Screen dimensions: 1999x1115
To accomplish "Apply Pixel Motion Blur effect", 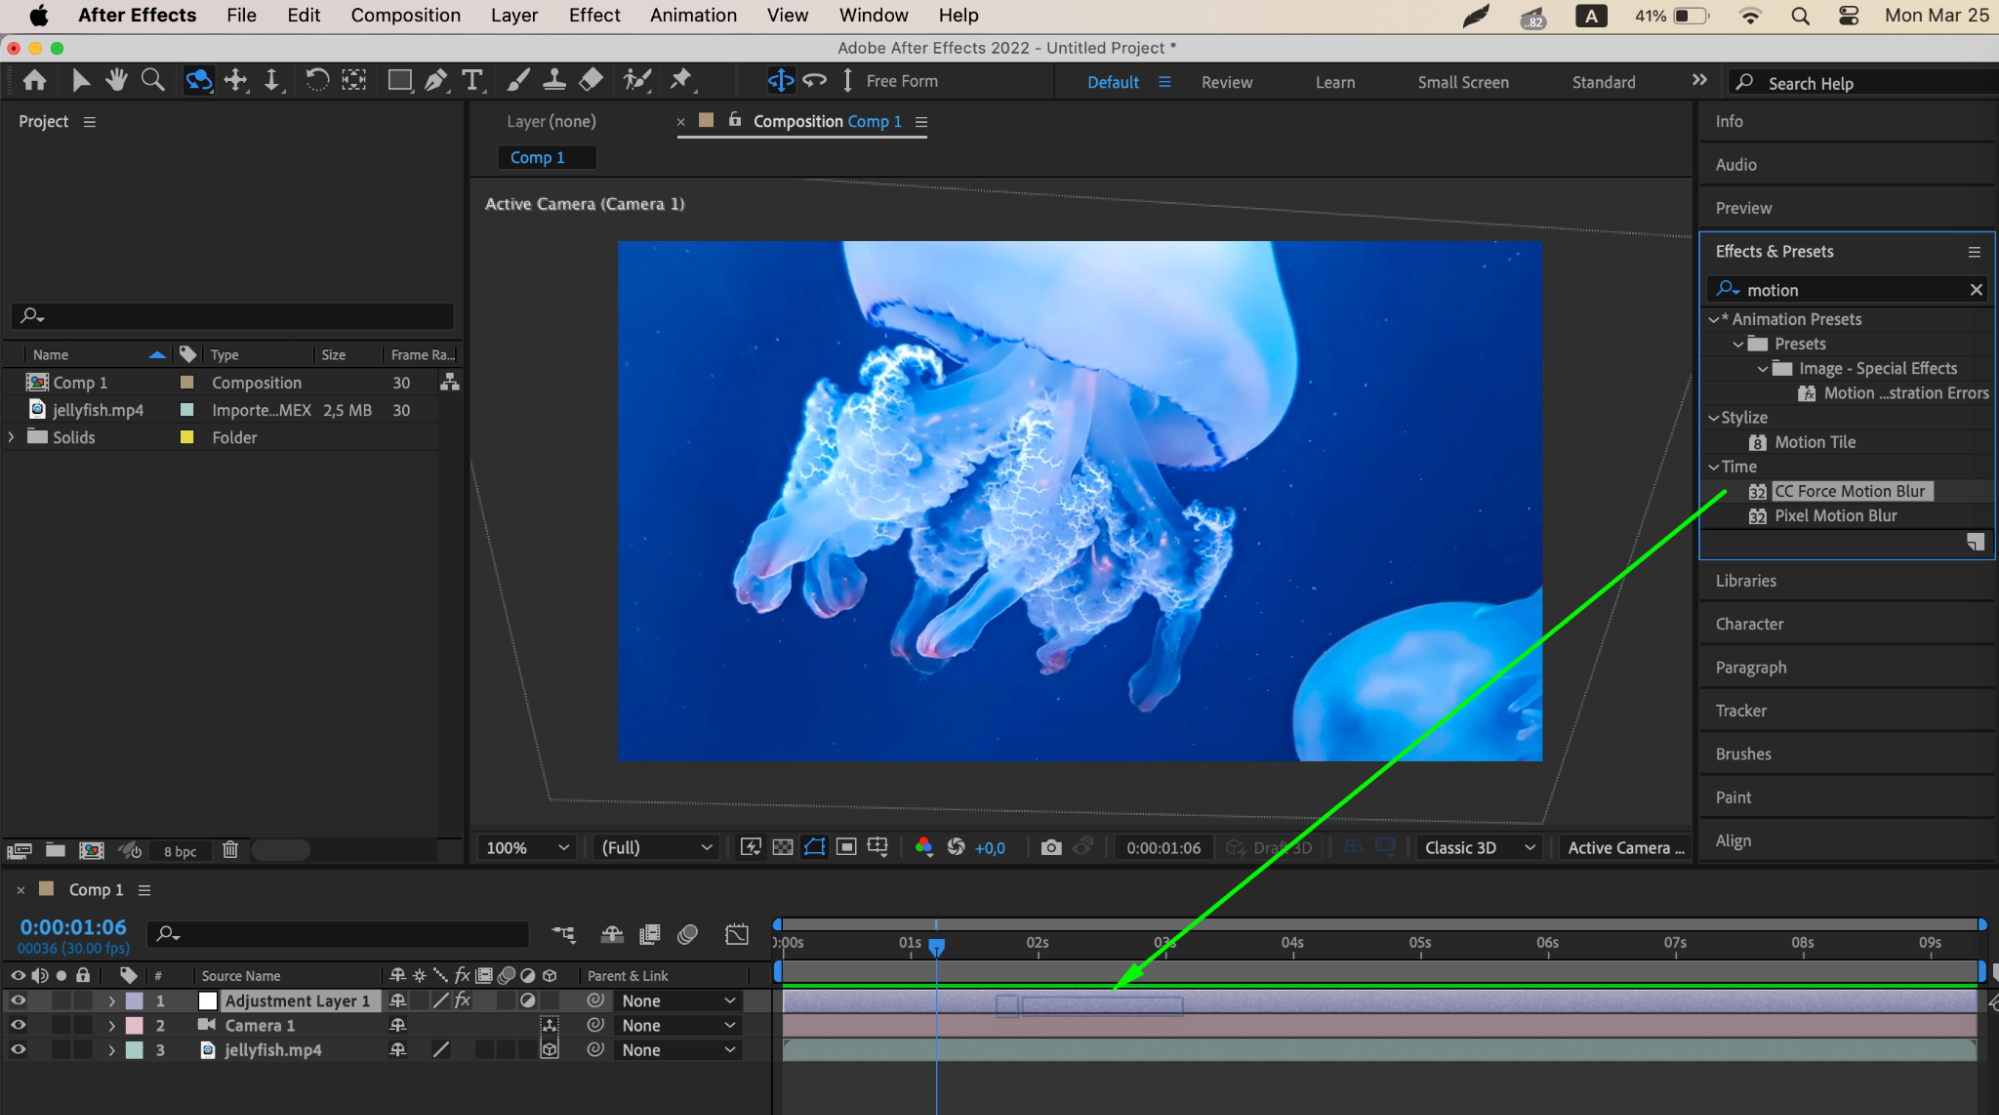I will 1835,516.
